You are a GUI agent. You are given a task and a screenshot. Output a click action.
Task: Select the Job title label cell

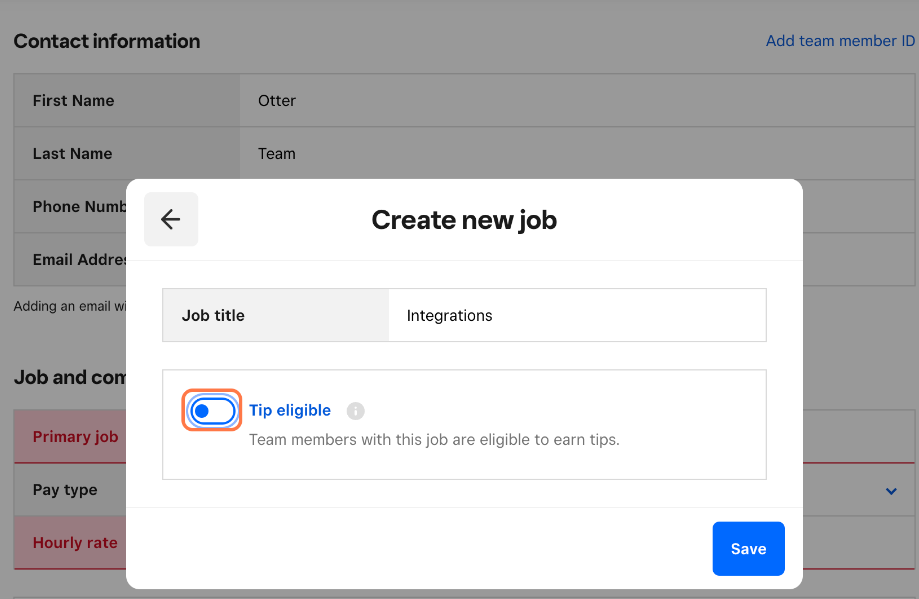(275, 315)
